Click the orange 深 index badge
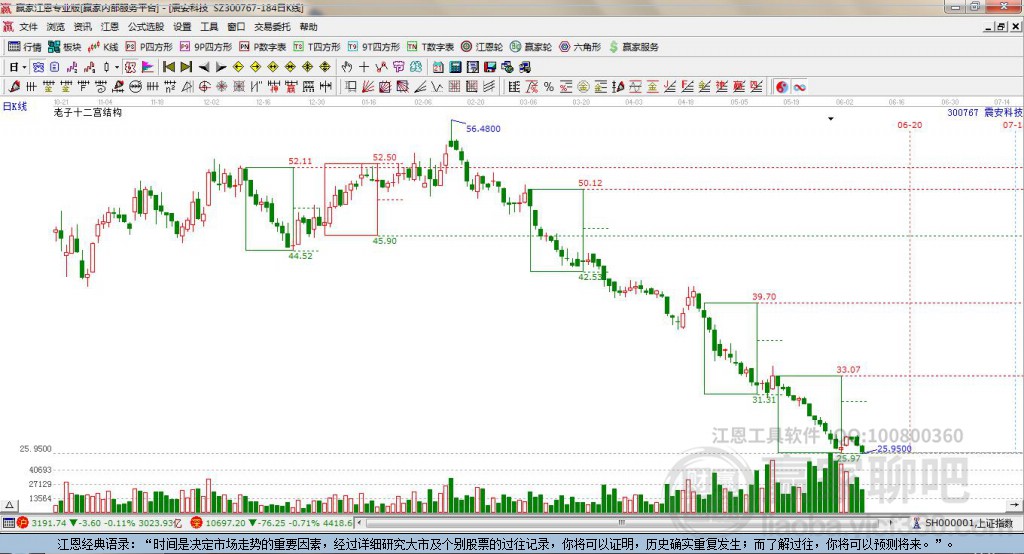This screenshot has height=554, width=1024. 196,523
